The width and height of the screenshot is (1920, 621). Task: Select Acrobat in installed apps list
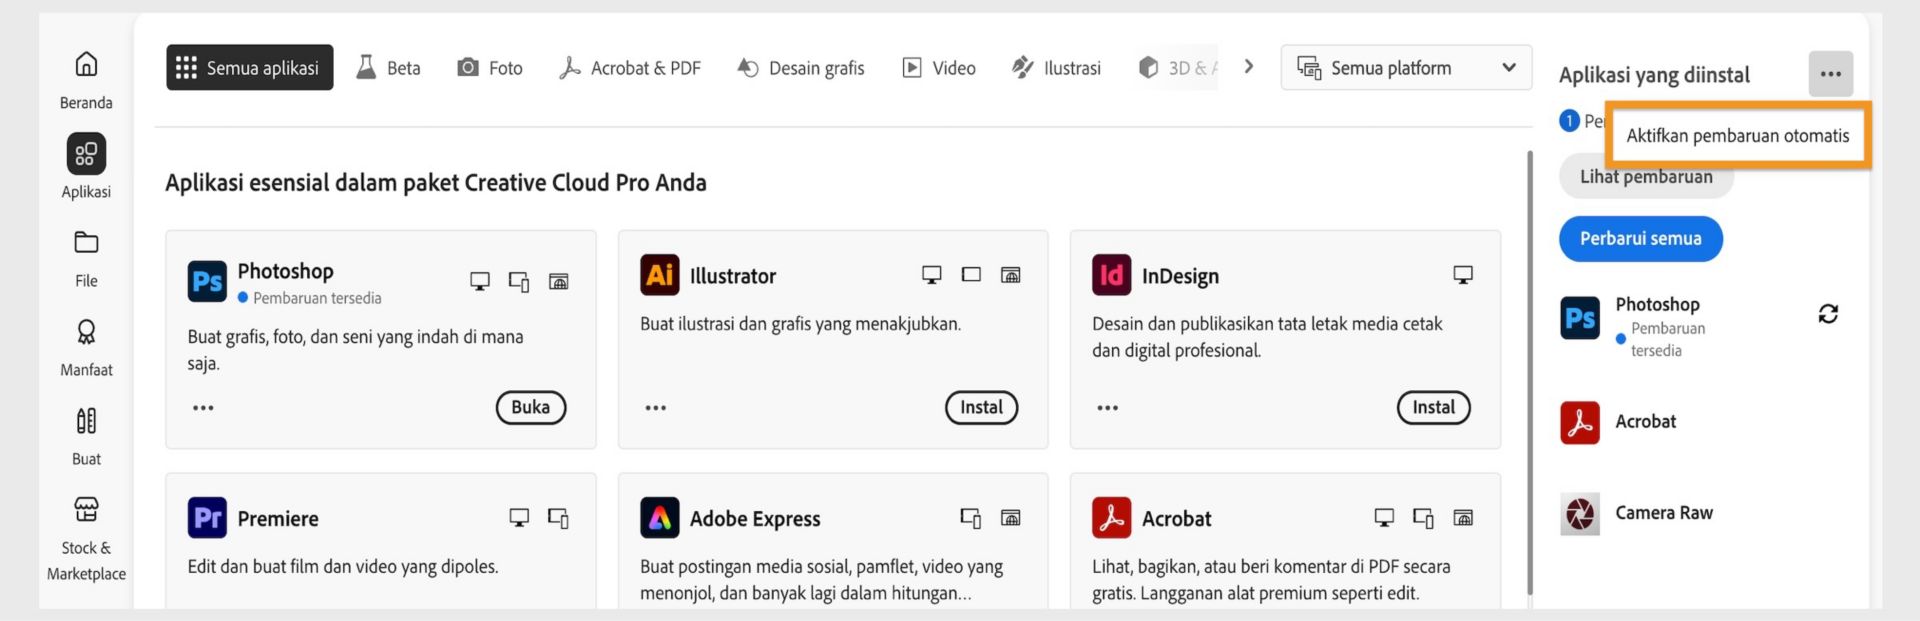point(1646,421)
